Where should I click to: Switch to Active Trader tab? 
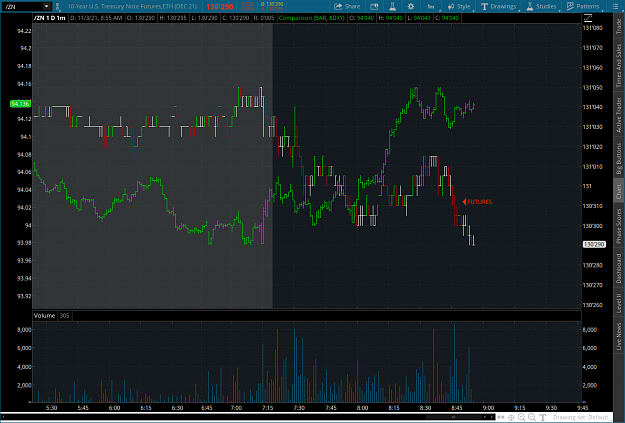coord(619,115)
